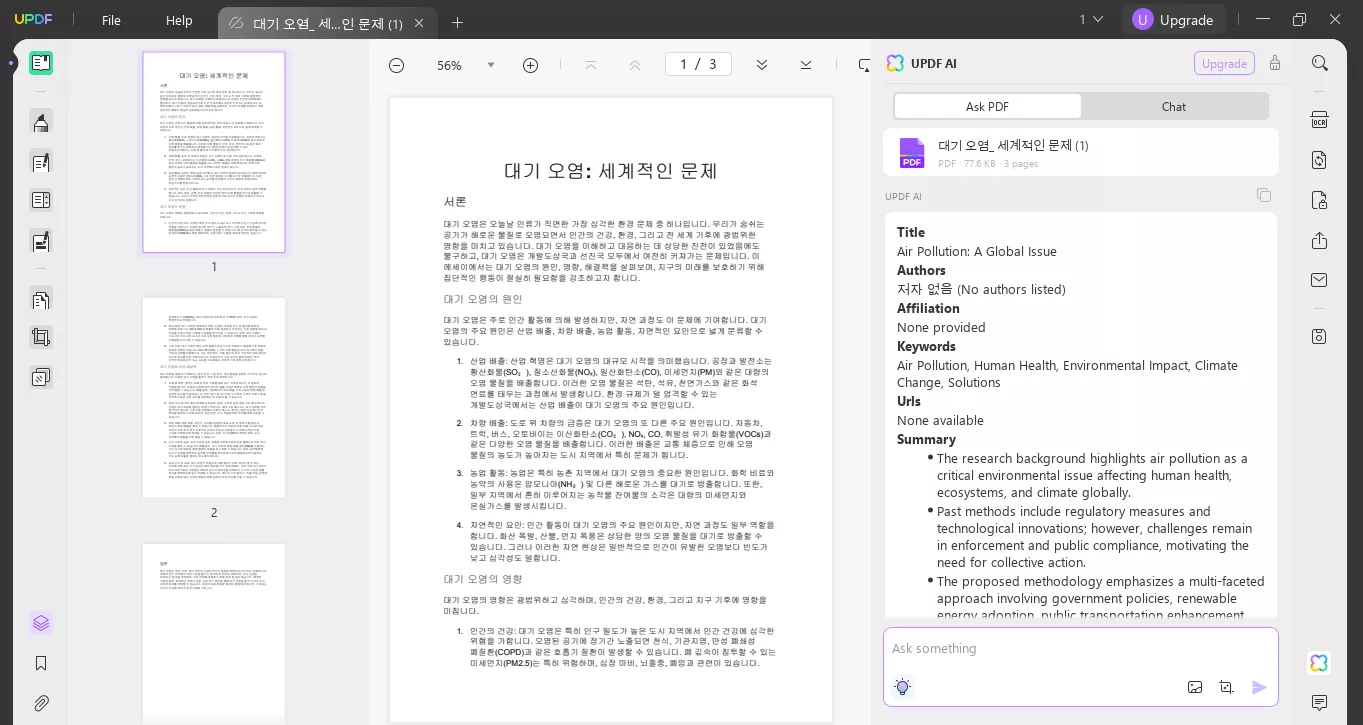Click the 'None provided' affiliation text
The width and height of the screenshot is (1363, 725).
click(941, 327)
